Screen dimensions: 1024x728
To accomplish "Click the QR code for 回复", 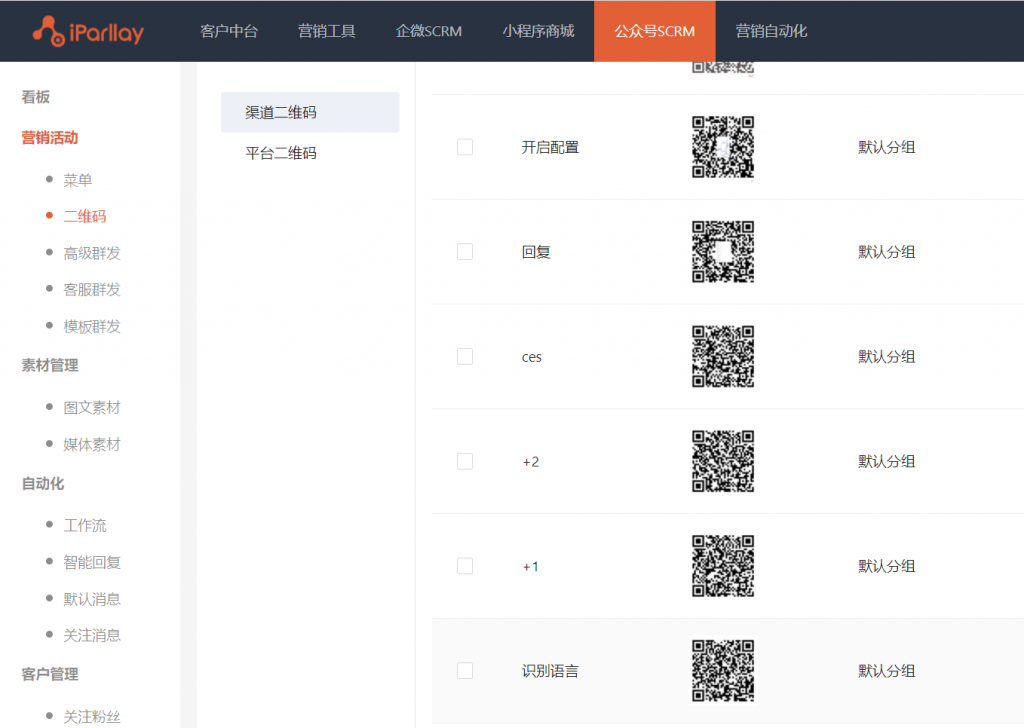I will click(x=723, y=252).
